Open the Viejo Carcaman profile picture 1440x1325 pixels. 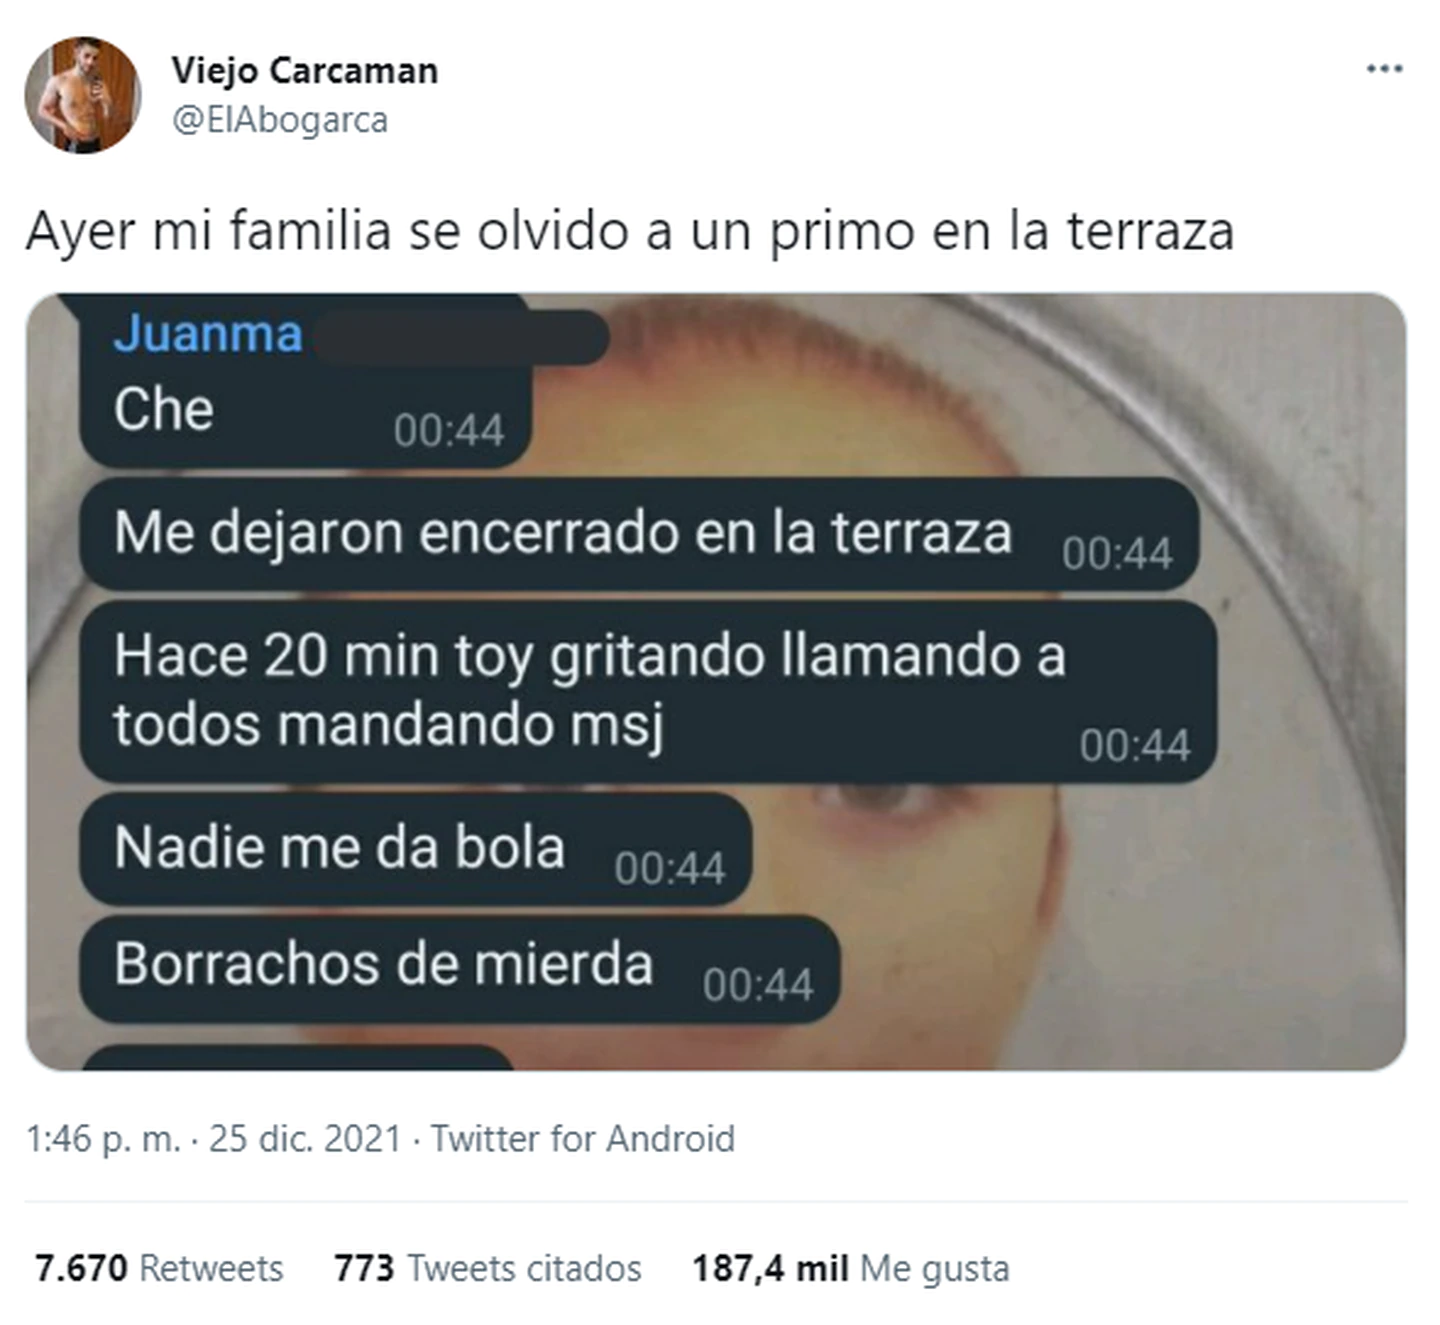(x=83, y=95)
